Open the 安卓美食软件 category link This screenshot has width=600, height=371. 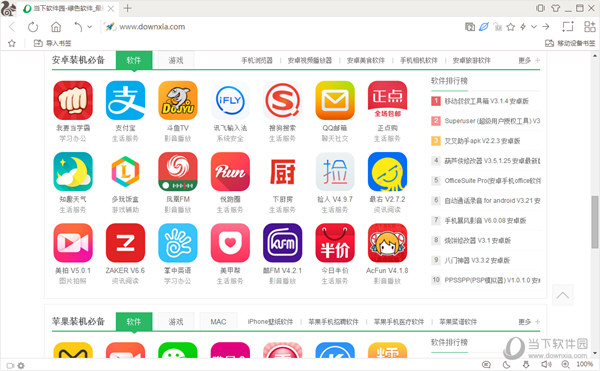365,60
